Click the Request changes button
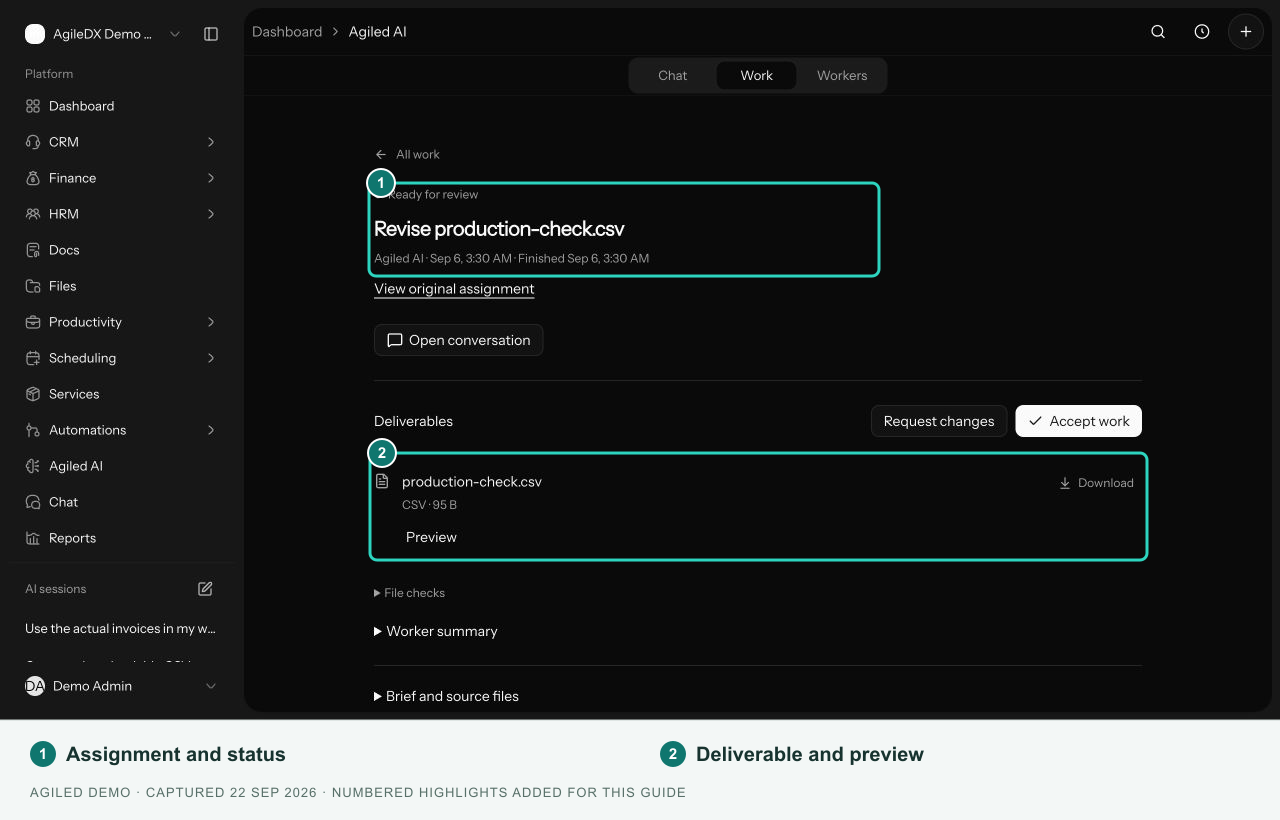The image size is (1280, 820). [x=939, y=421]
